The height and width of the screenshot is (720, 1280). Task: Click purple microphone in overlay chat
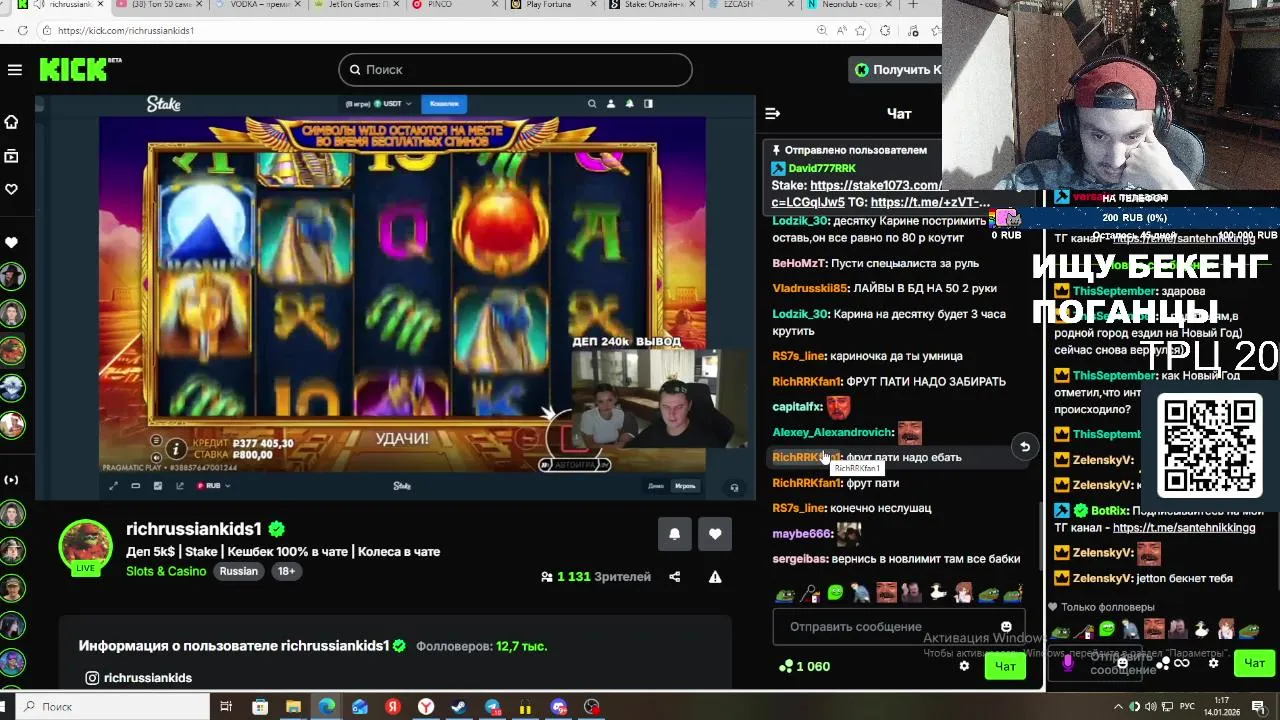1068,662
